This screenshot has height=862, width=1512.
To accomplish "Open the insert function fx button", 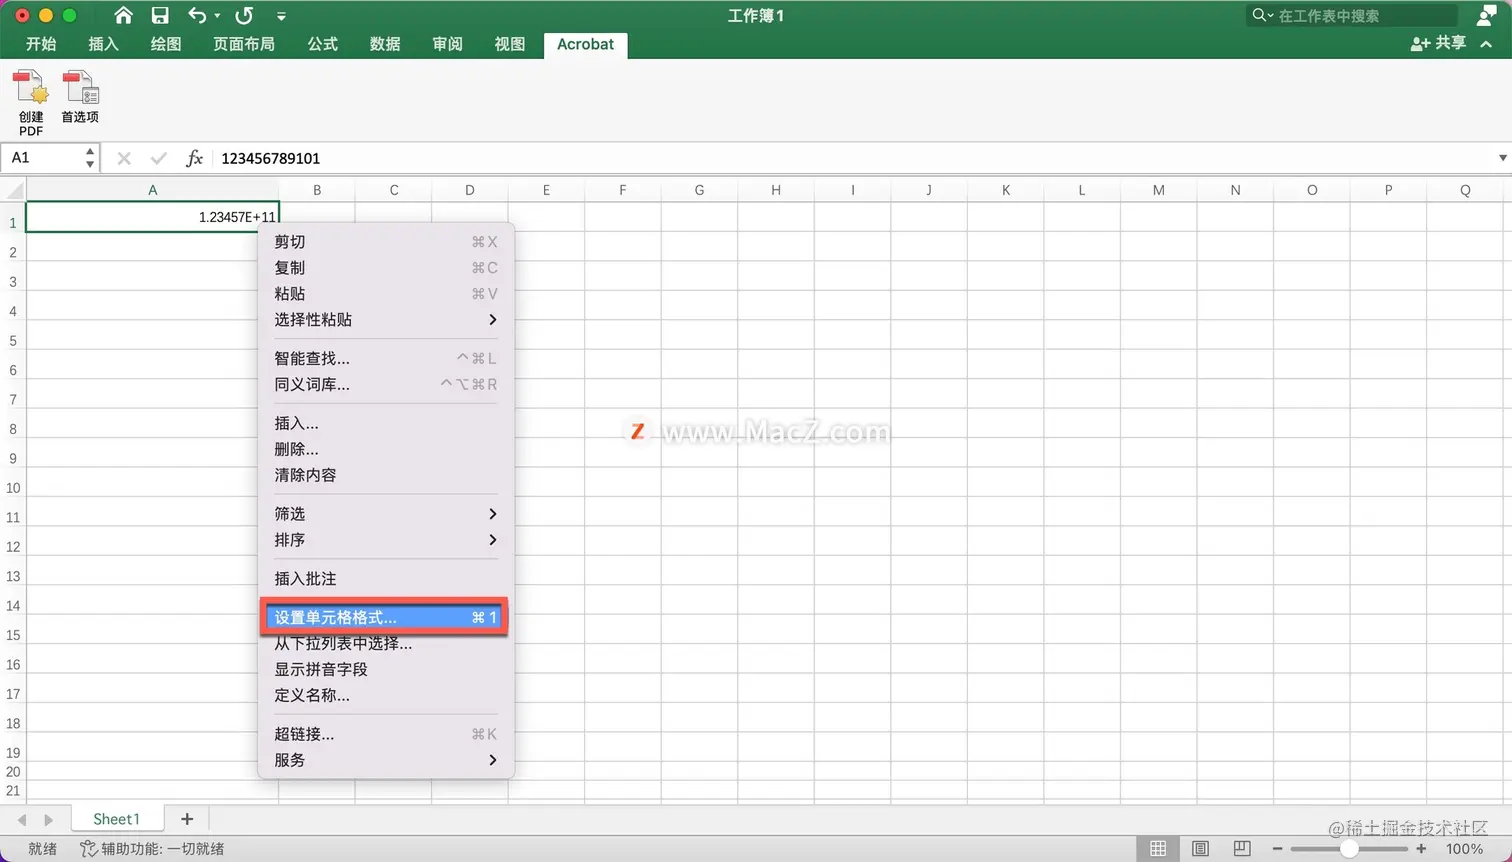I will [194, 158].
